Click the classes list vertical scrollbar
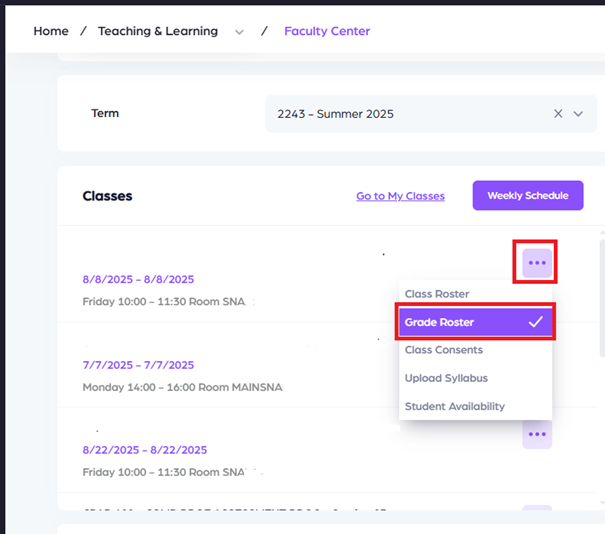 click(601, 300)
